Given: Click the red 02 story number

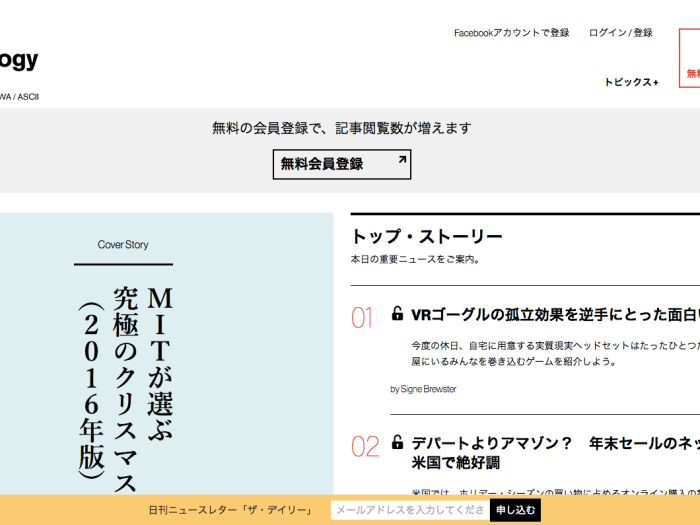Looking at the screenshot, I should point(365,447).
